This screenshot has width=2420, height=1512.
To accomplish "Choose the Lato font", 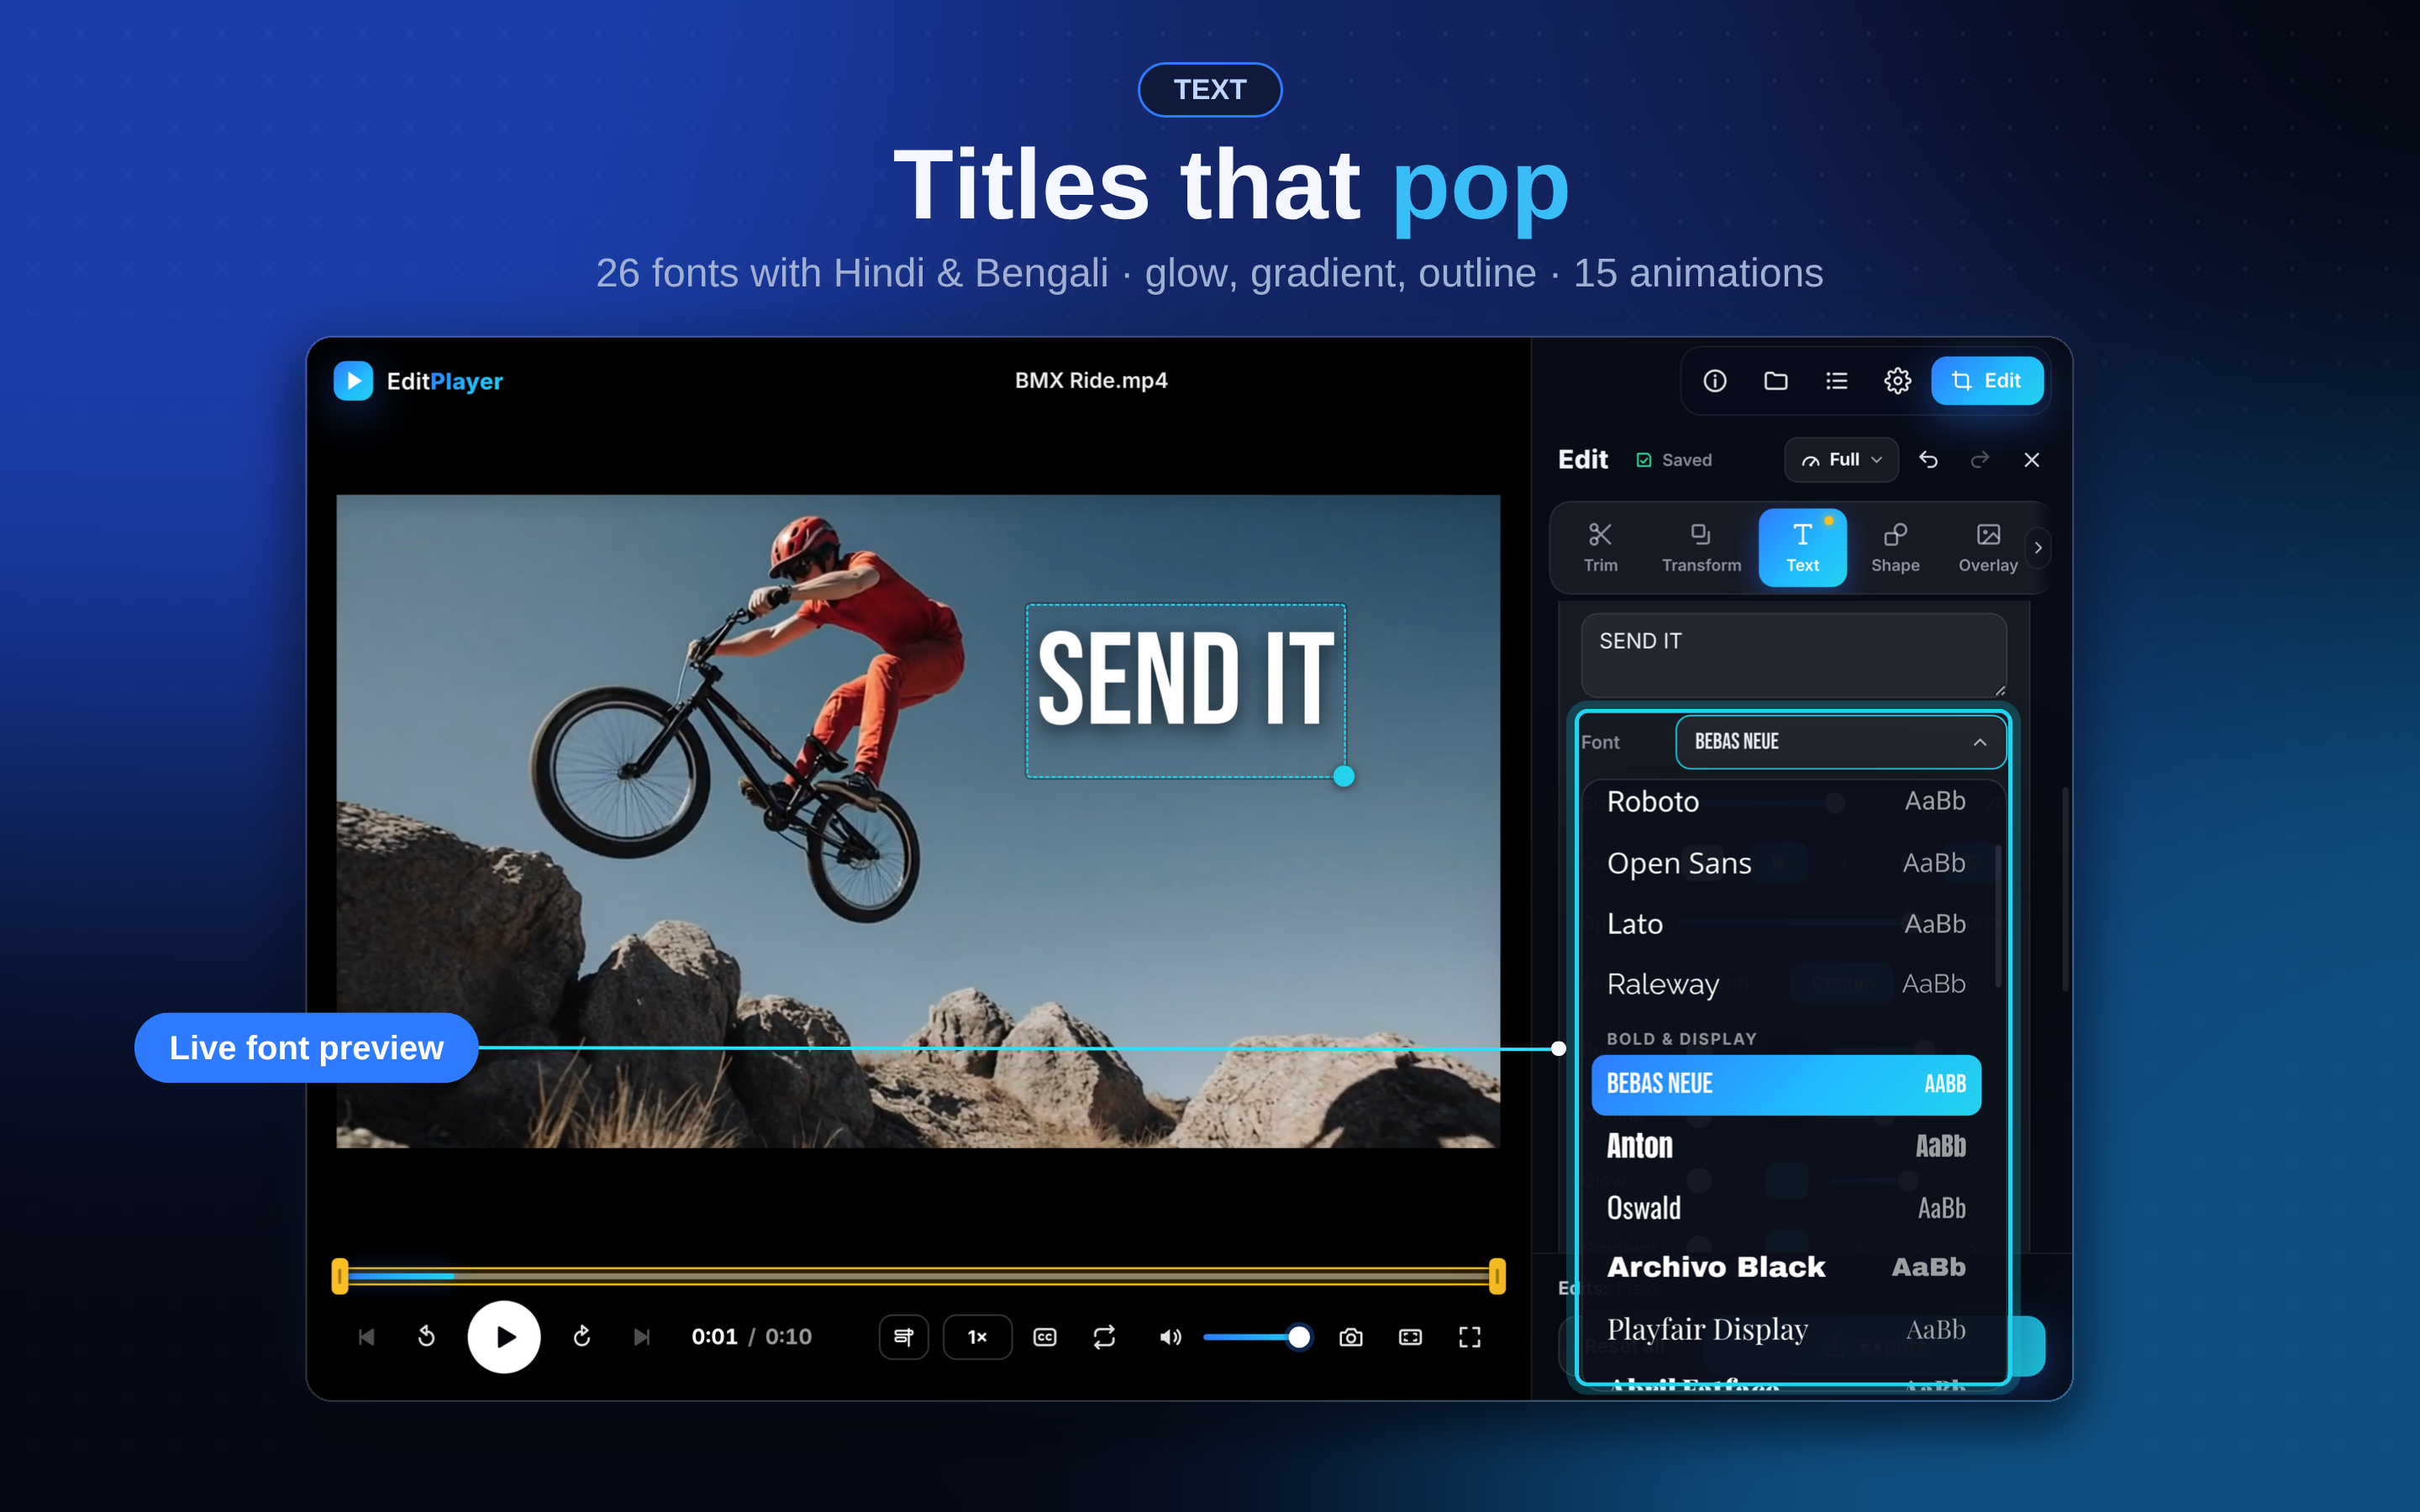I will 1786,924.
